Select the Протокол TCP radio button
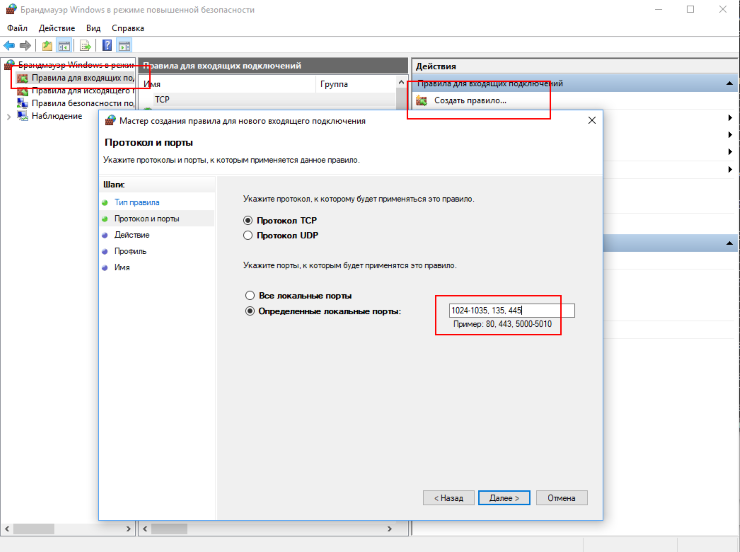The width and height of the screenshot is (740, 552). pyautogui.click(x=248, y=220)
